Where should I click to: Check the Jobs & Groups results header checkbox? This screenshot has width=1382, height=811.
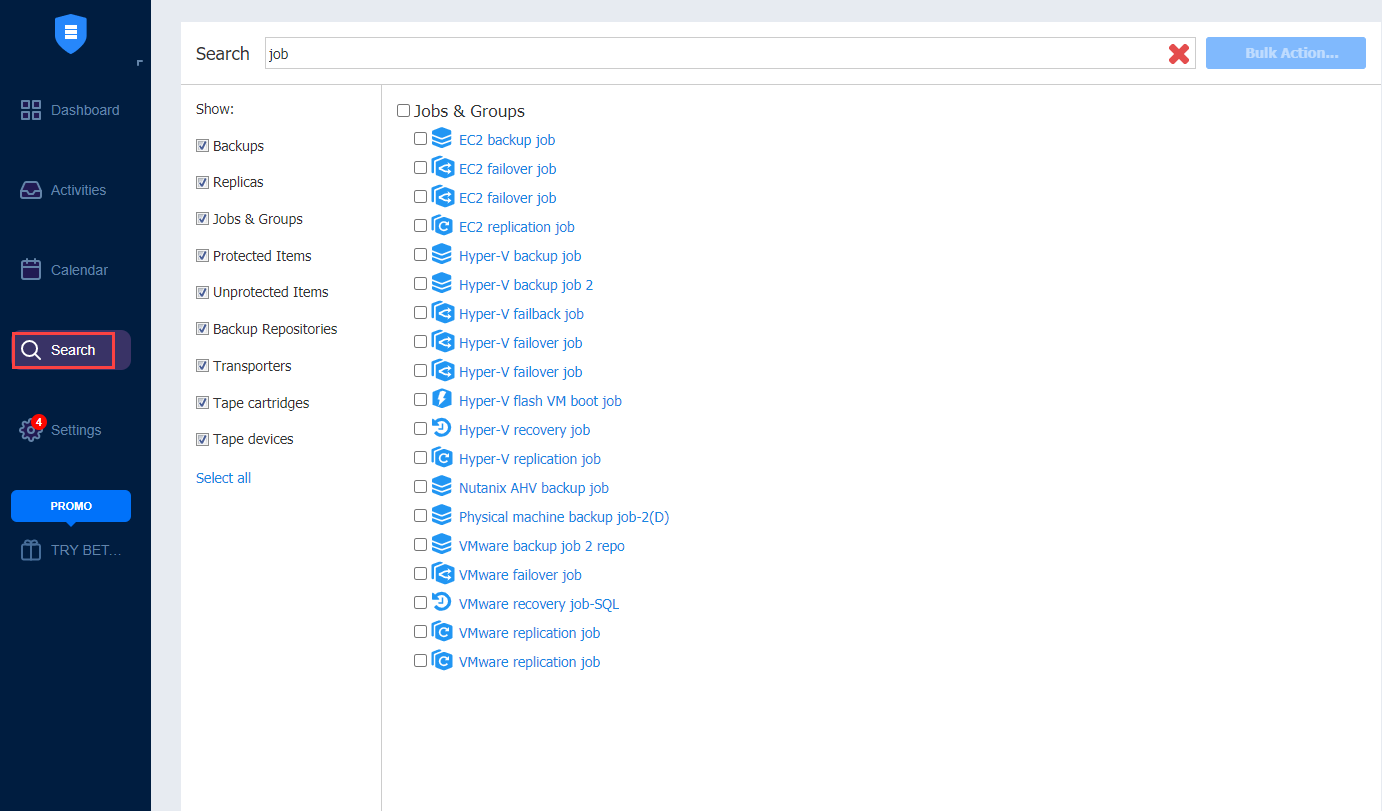pyautogui.click(x=404, y=111)
